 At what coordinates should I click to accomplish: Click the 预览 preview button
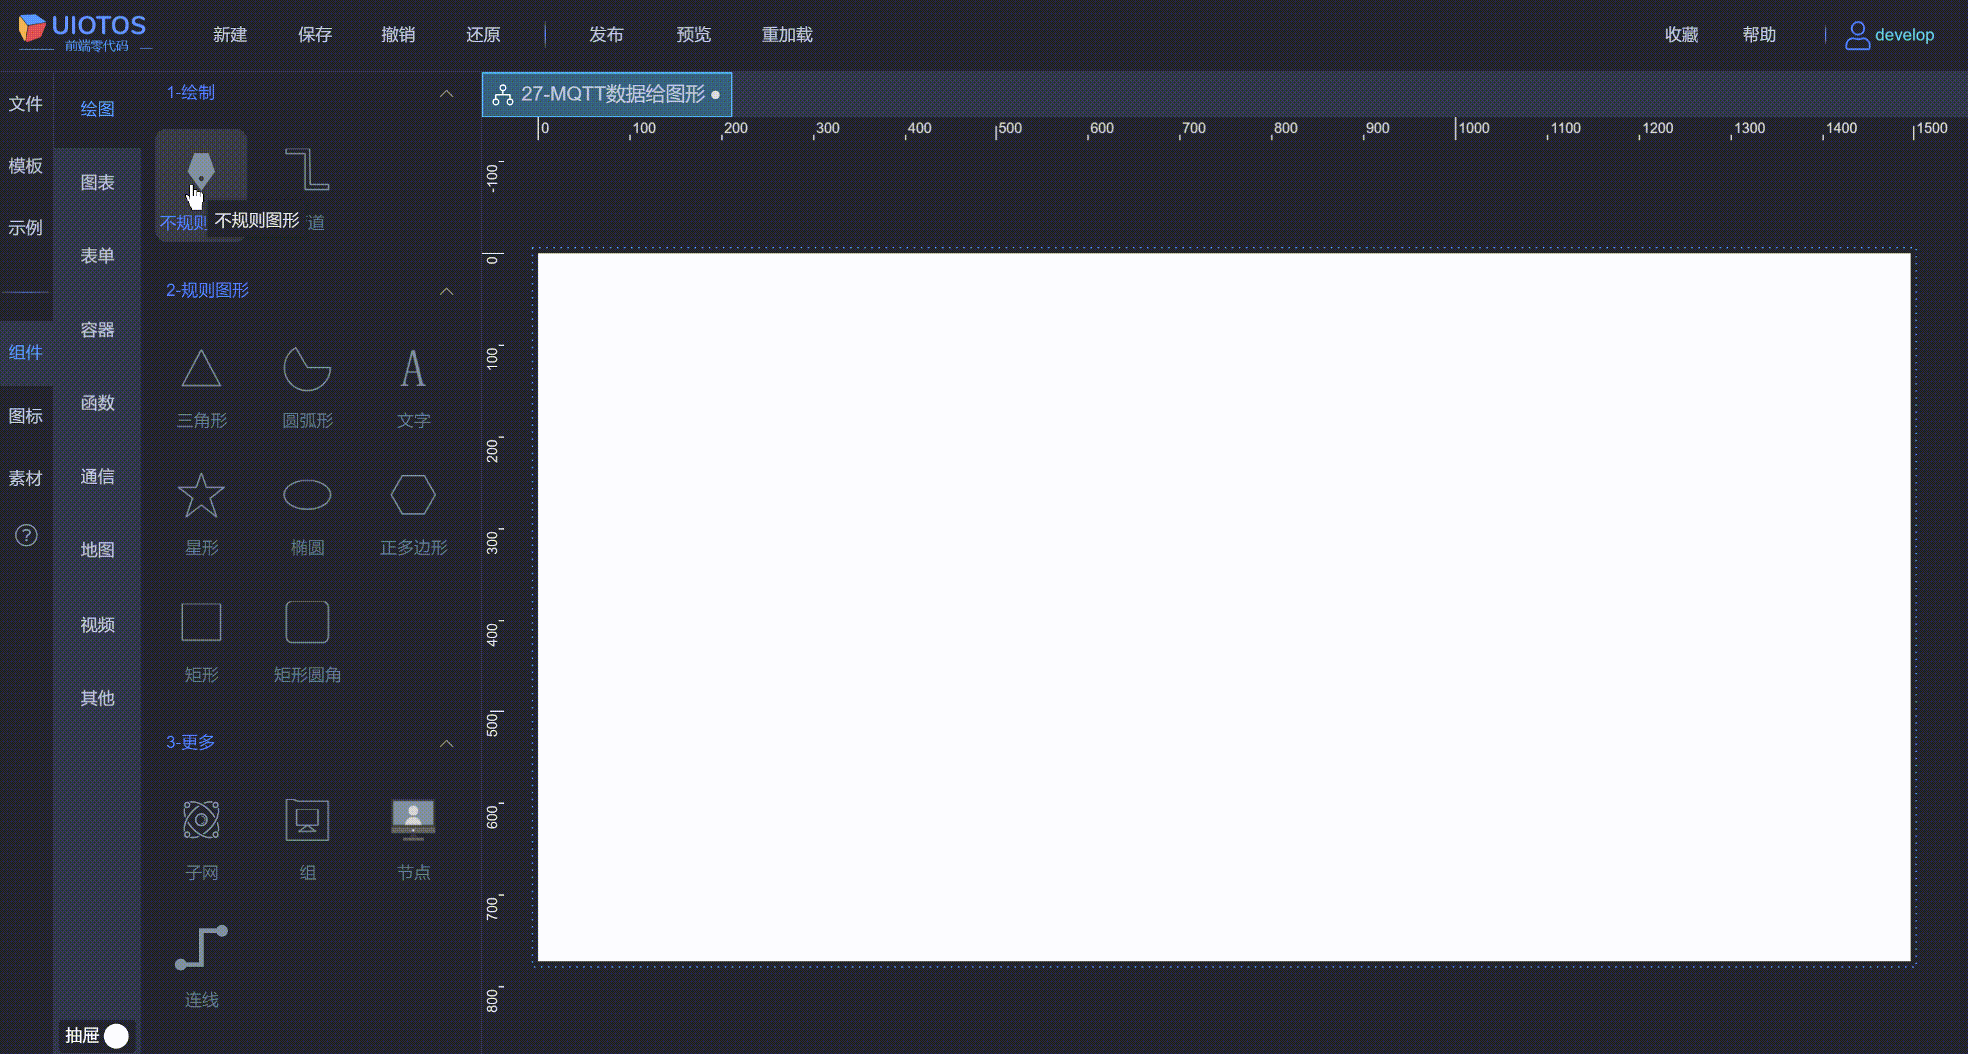pos(693,34)
